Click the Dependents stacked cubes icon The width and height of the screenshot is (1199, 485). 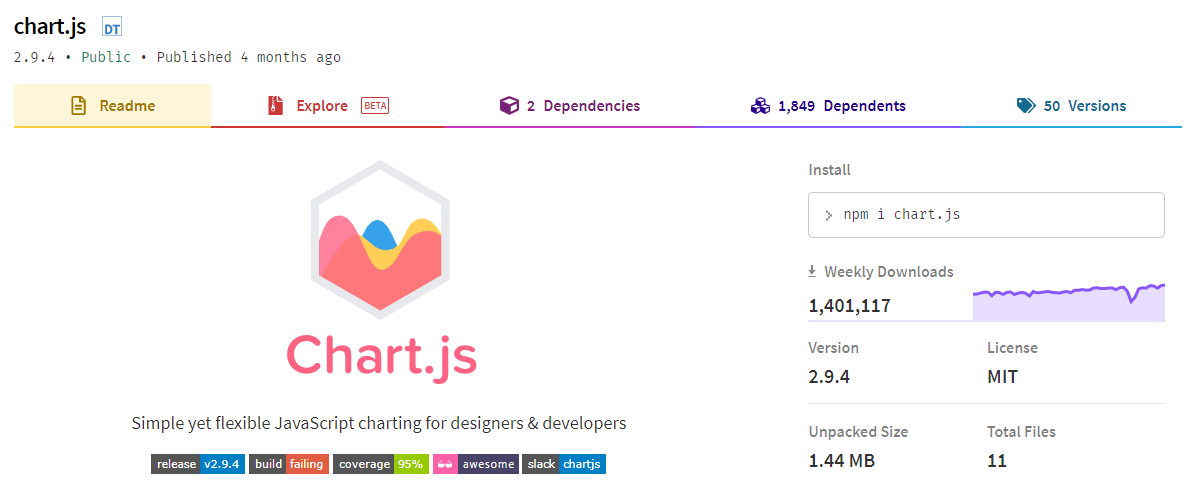[x=760, y=106]
